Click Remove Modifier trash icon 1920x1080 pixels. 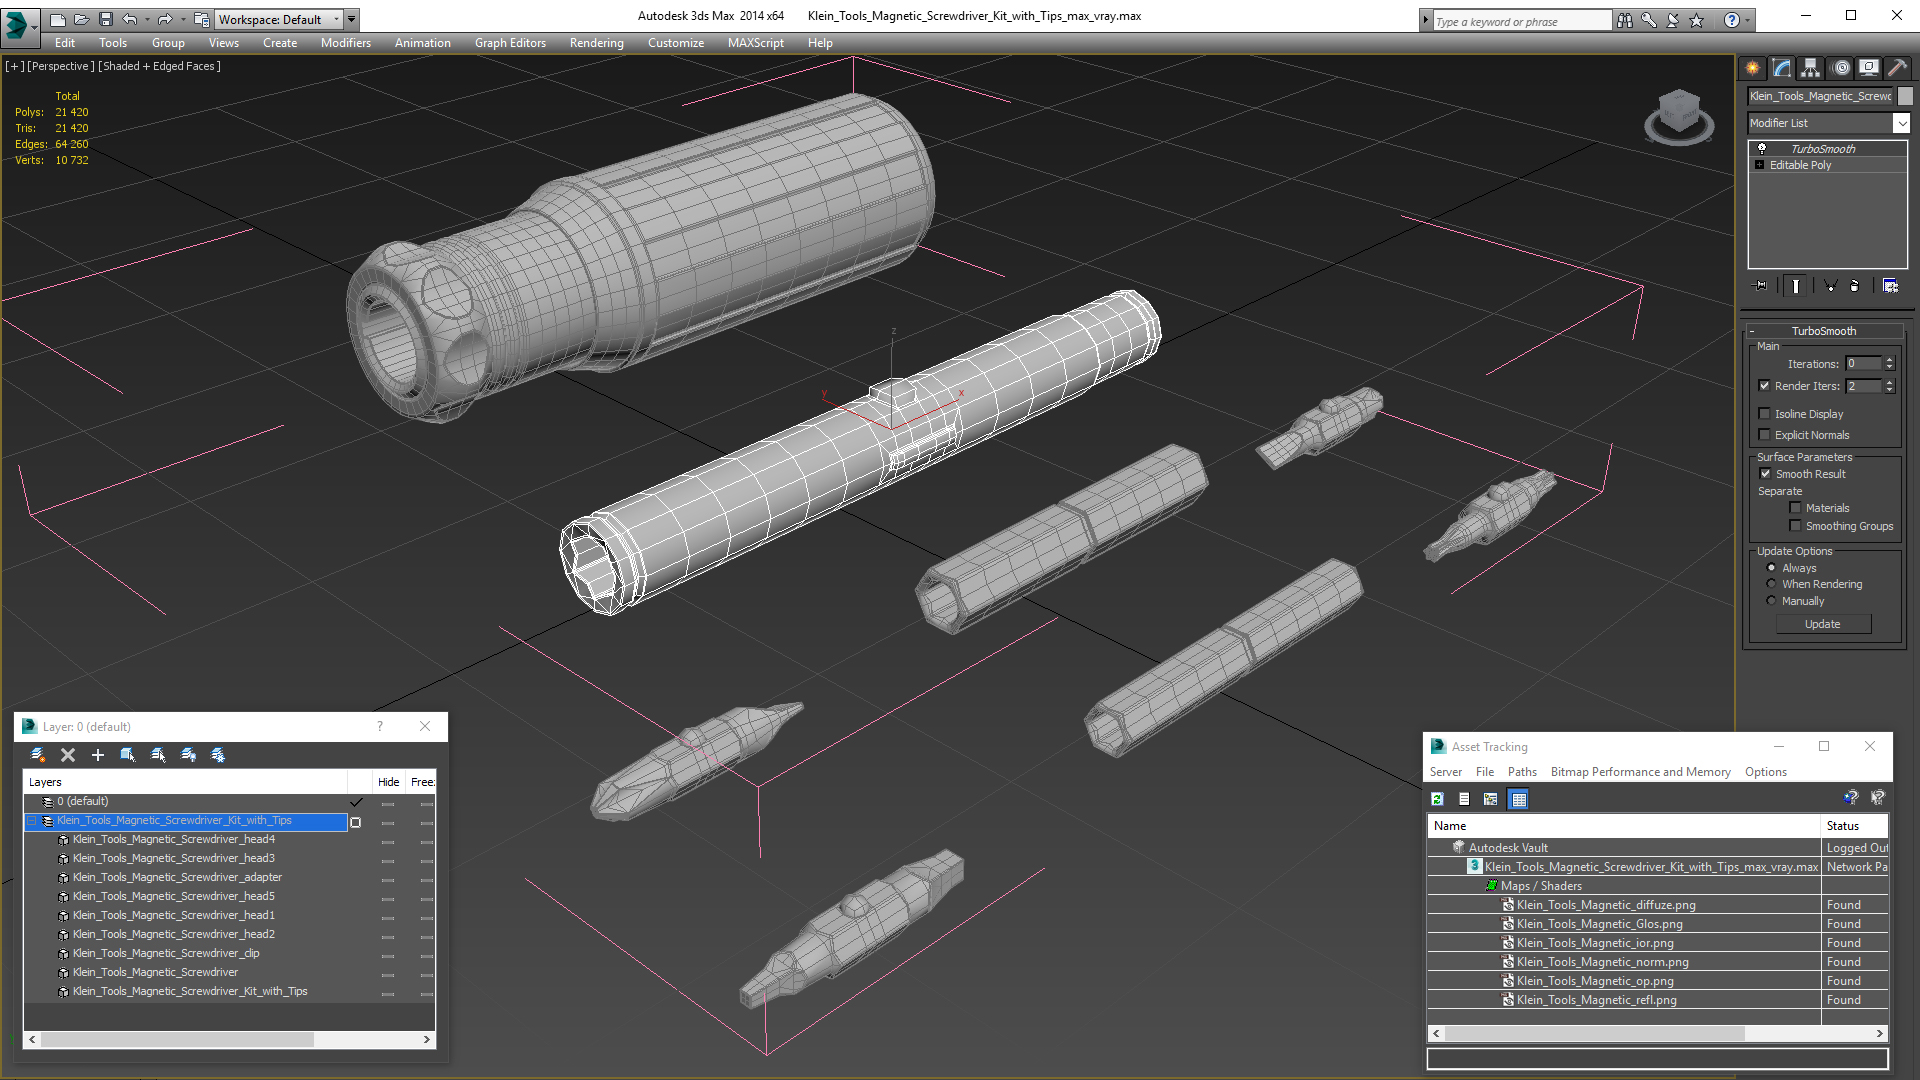(1855, 286)
